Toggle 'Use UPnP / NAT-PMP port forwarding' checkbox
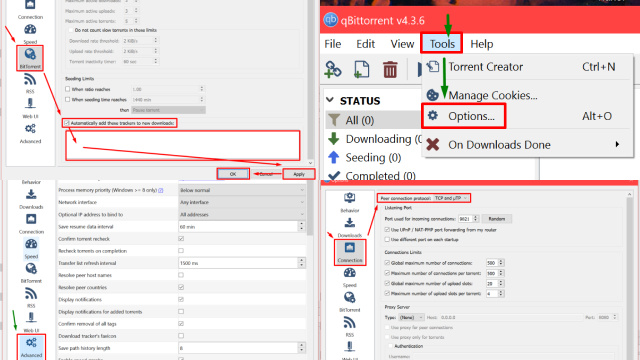The image size is (640, 360). [387, 230]
